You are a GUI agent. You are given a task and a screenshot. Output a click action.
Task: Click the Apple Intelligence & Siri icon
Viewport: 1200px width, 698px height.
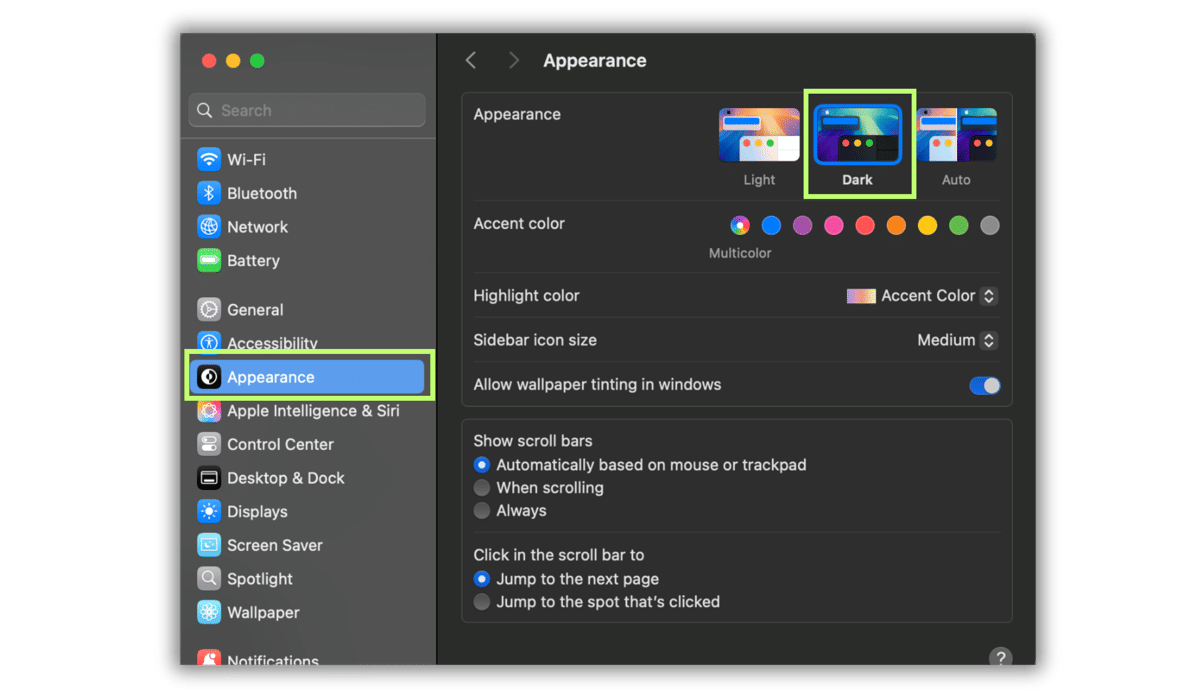coord(209,411)
